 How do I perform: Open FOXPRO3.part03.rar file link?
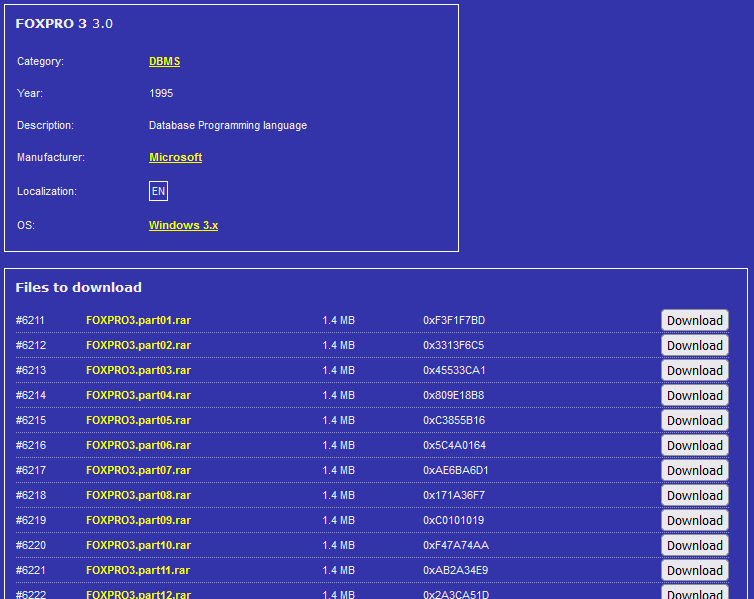(x=138, y=370)
